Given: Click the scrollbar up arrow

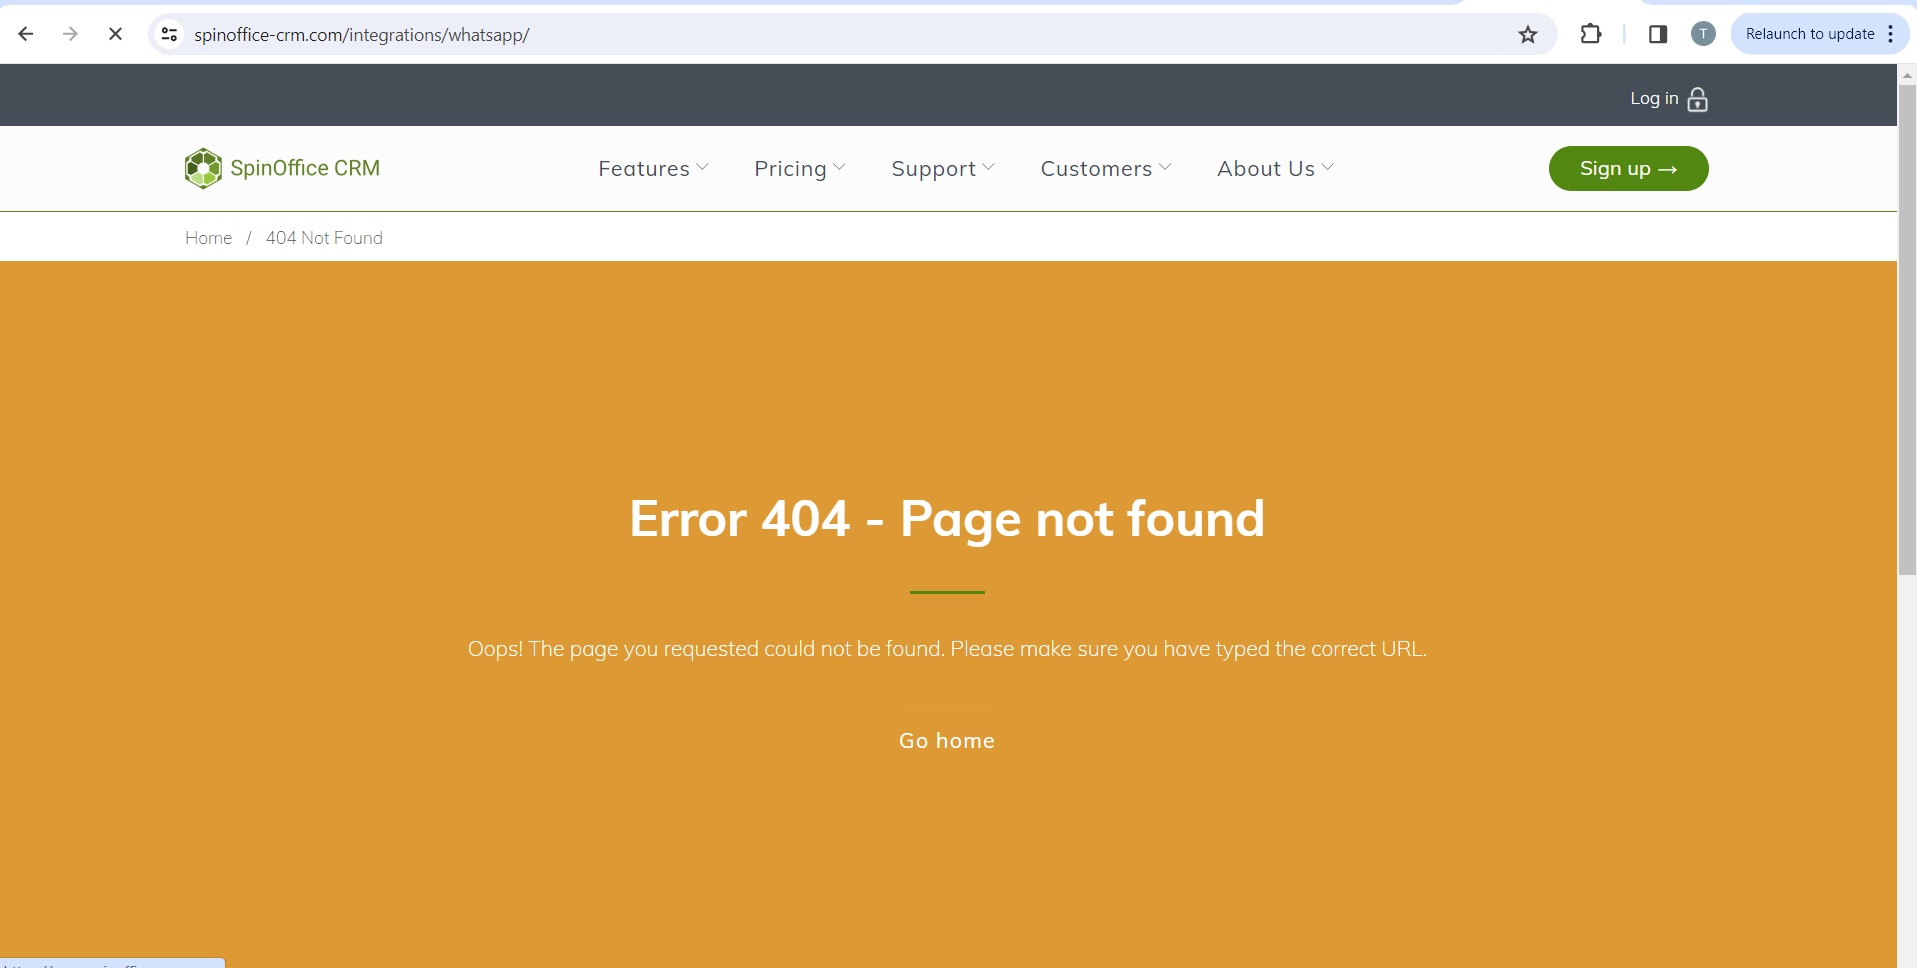Looking at the screenshot, I should pos(1907,75).
